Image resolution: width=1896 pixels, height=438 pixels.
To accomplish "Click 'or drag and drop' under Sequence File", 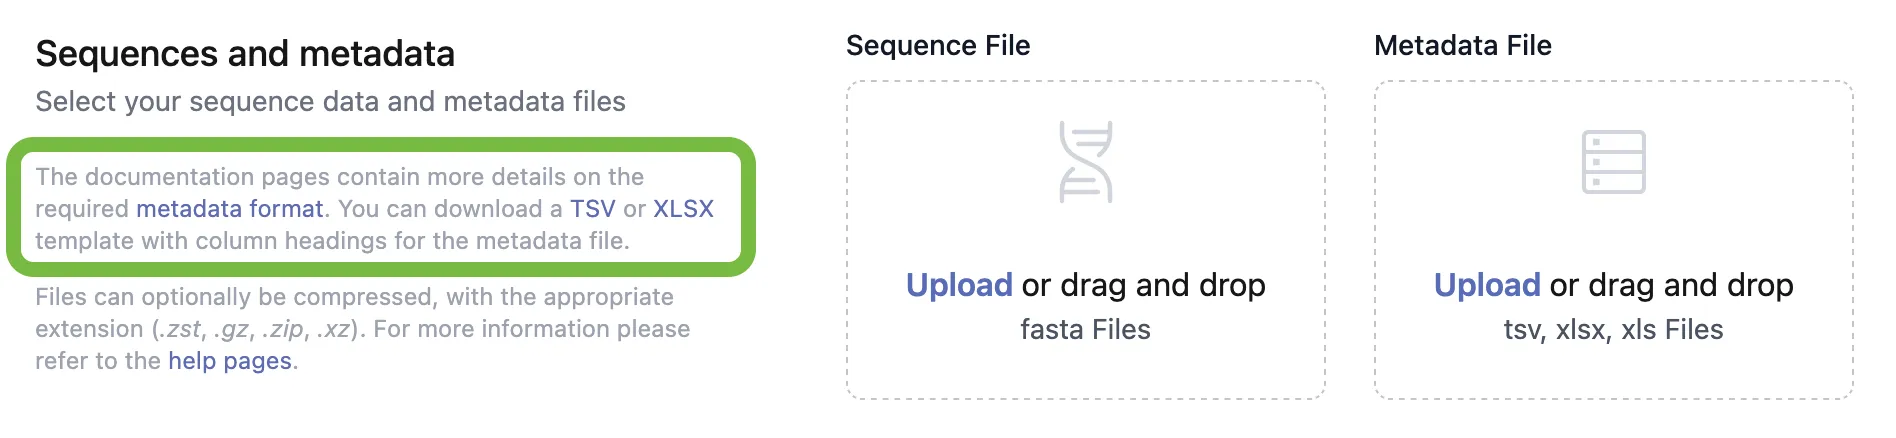I will pyautogui.click(x=1143, y=286).
